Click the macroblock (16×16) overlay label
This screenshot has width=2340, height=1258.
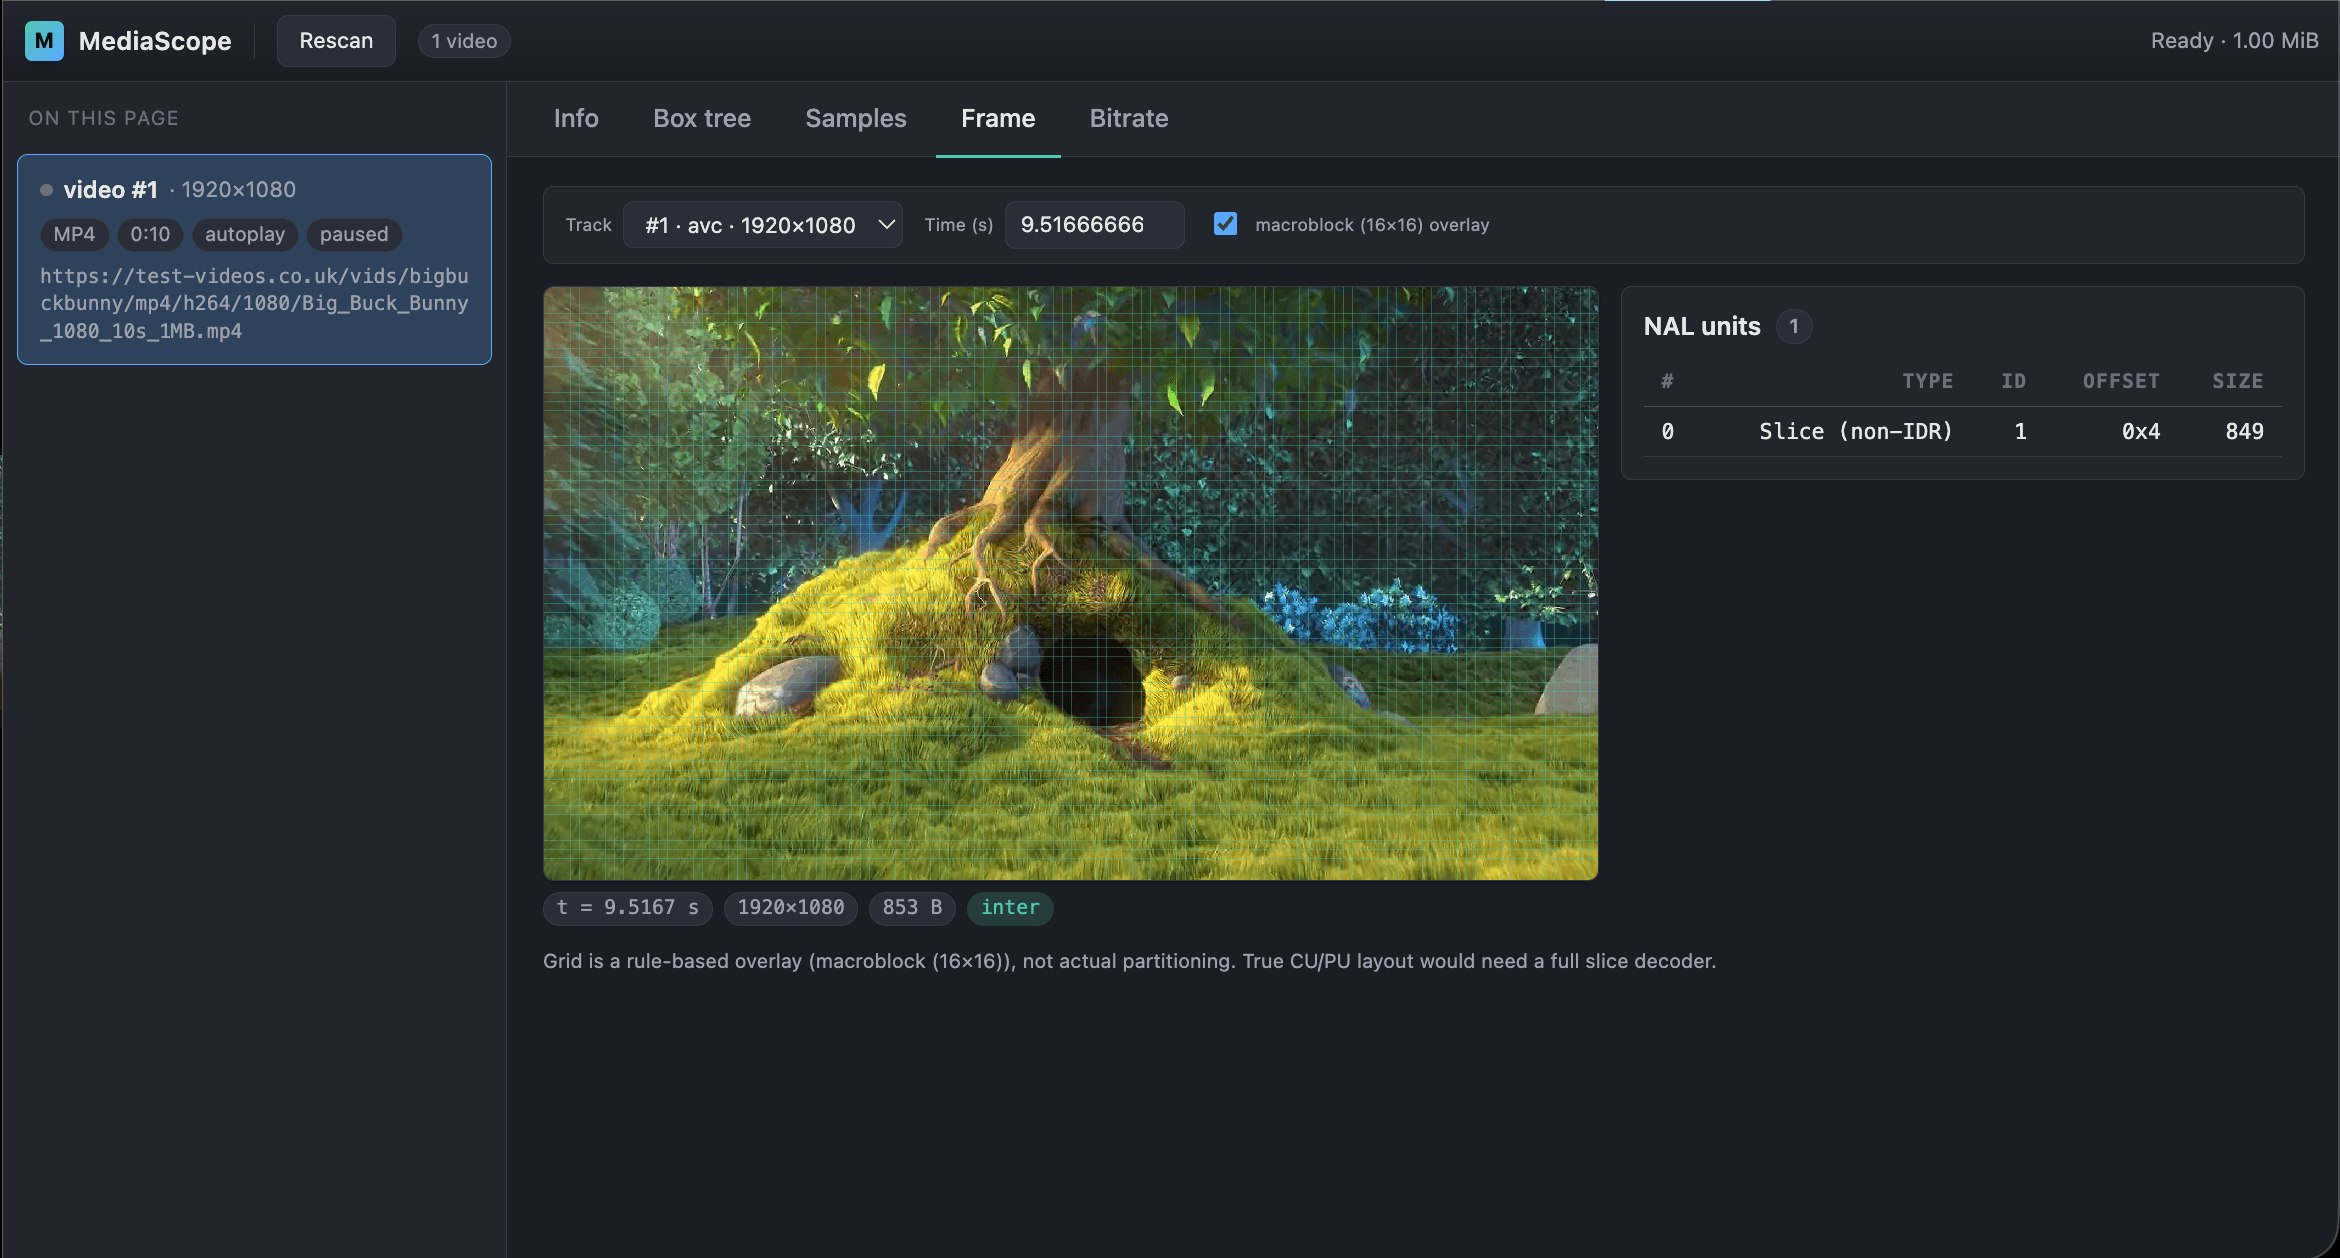[1372, 225]
